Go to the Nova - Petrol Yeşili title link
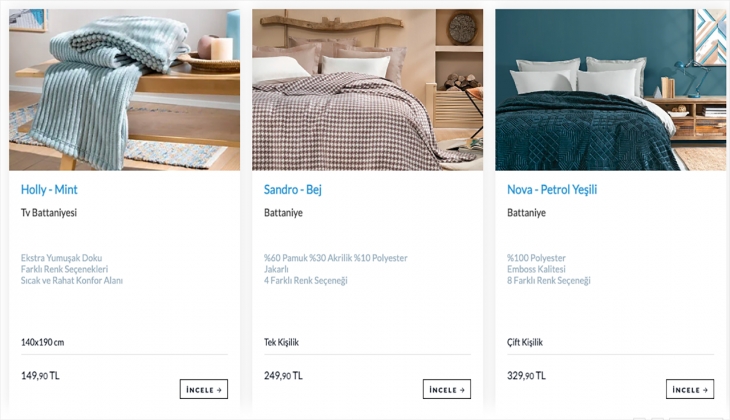The height and width of the screenshot is (420, 730). (552, 189)
